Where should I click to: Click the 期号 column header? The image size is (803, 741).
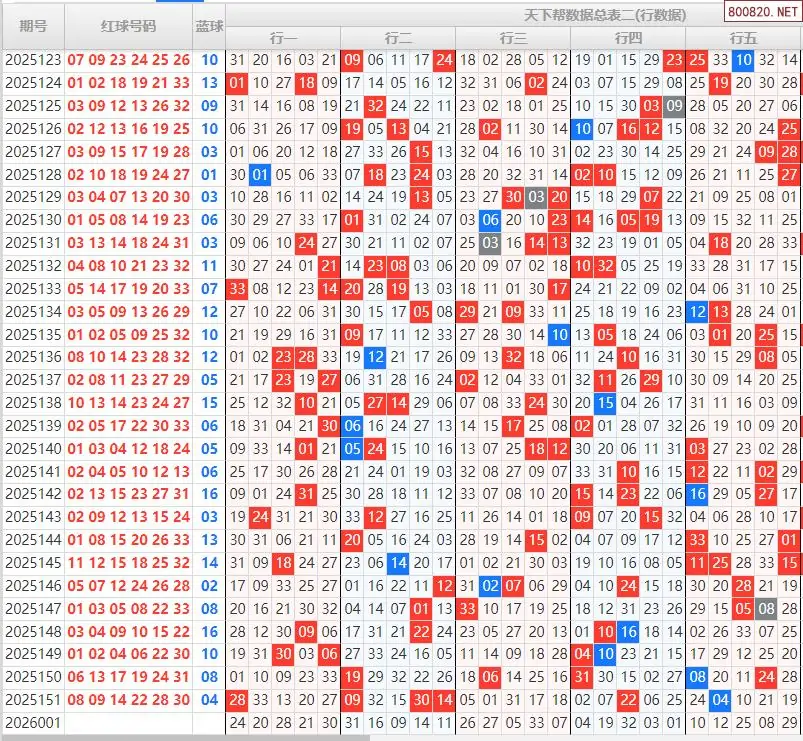[33, 26]
